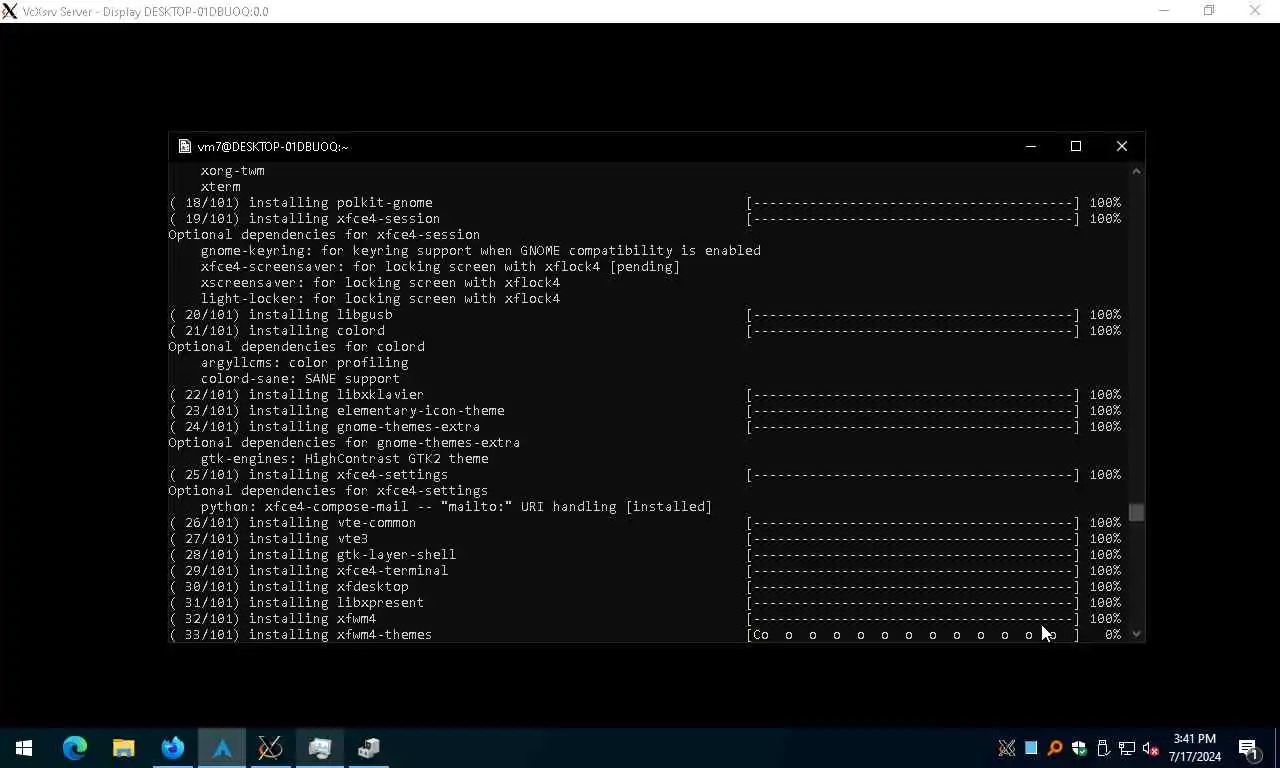Click the 'installing libxklavier' line

pos(296,395)
